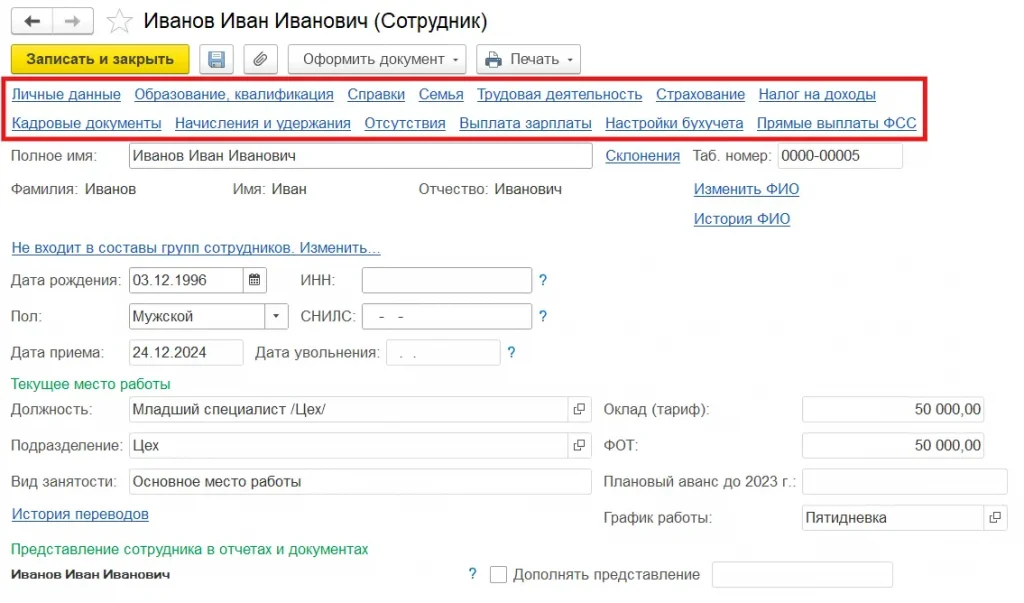Open position field selection icon
The image size is (1024, 603).
(x=579, y=409)
